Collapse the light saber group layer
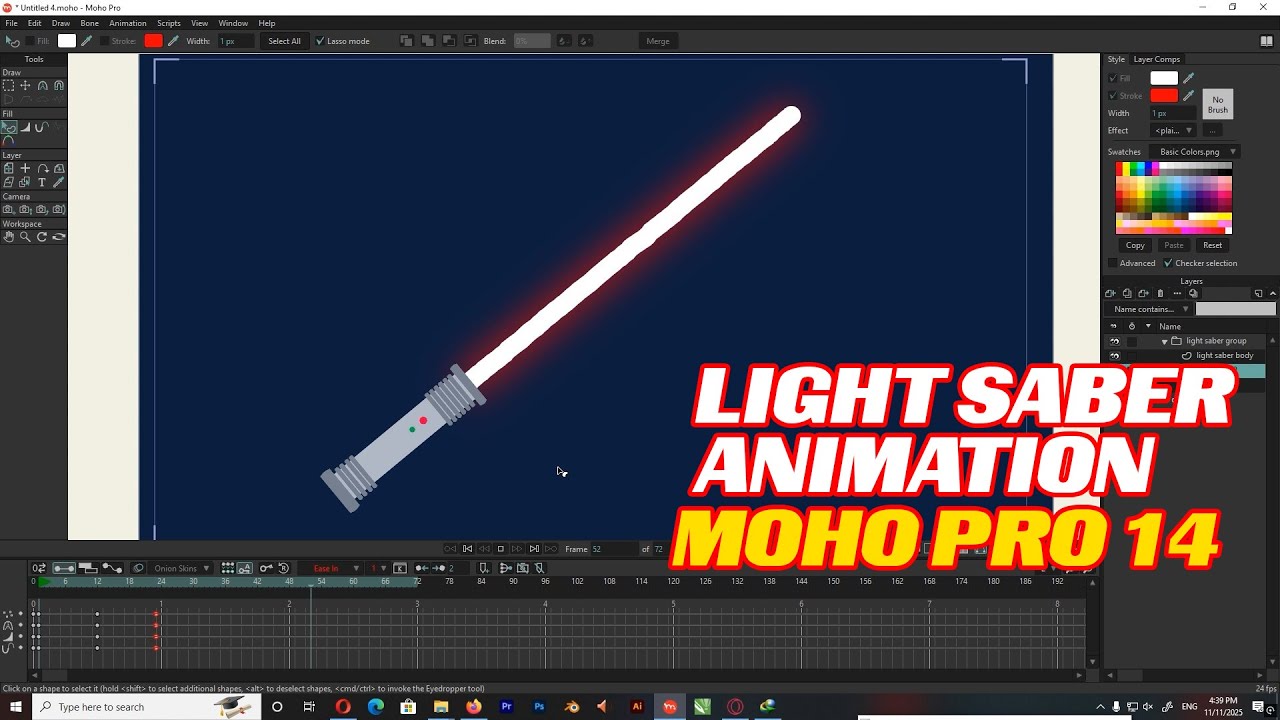 point(1164,341)
